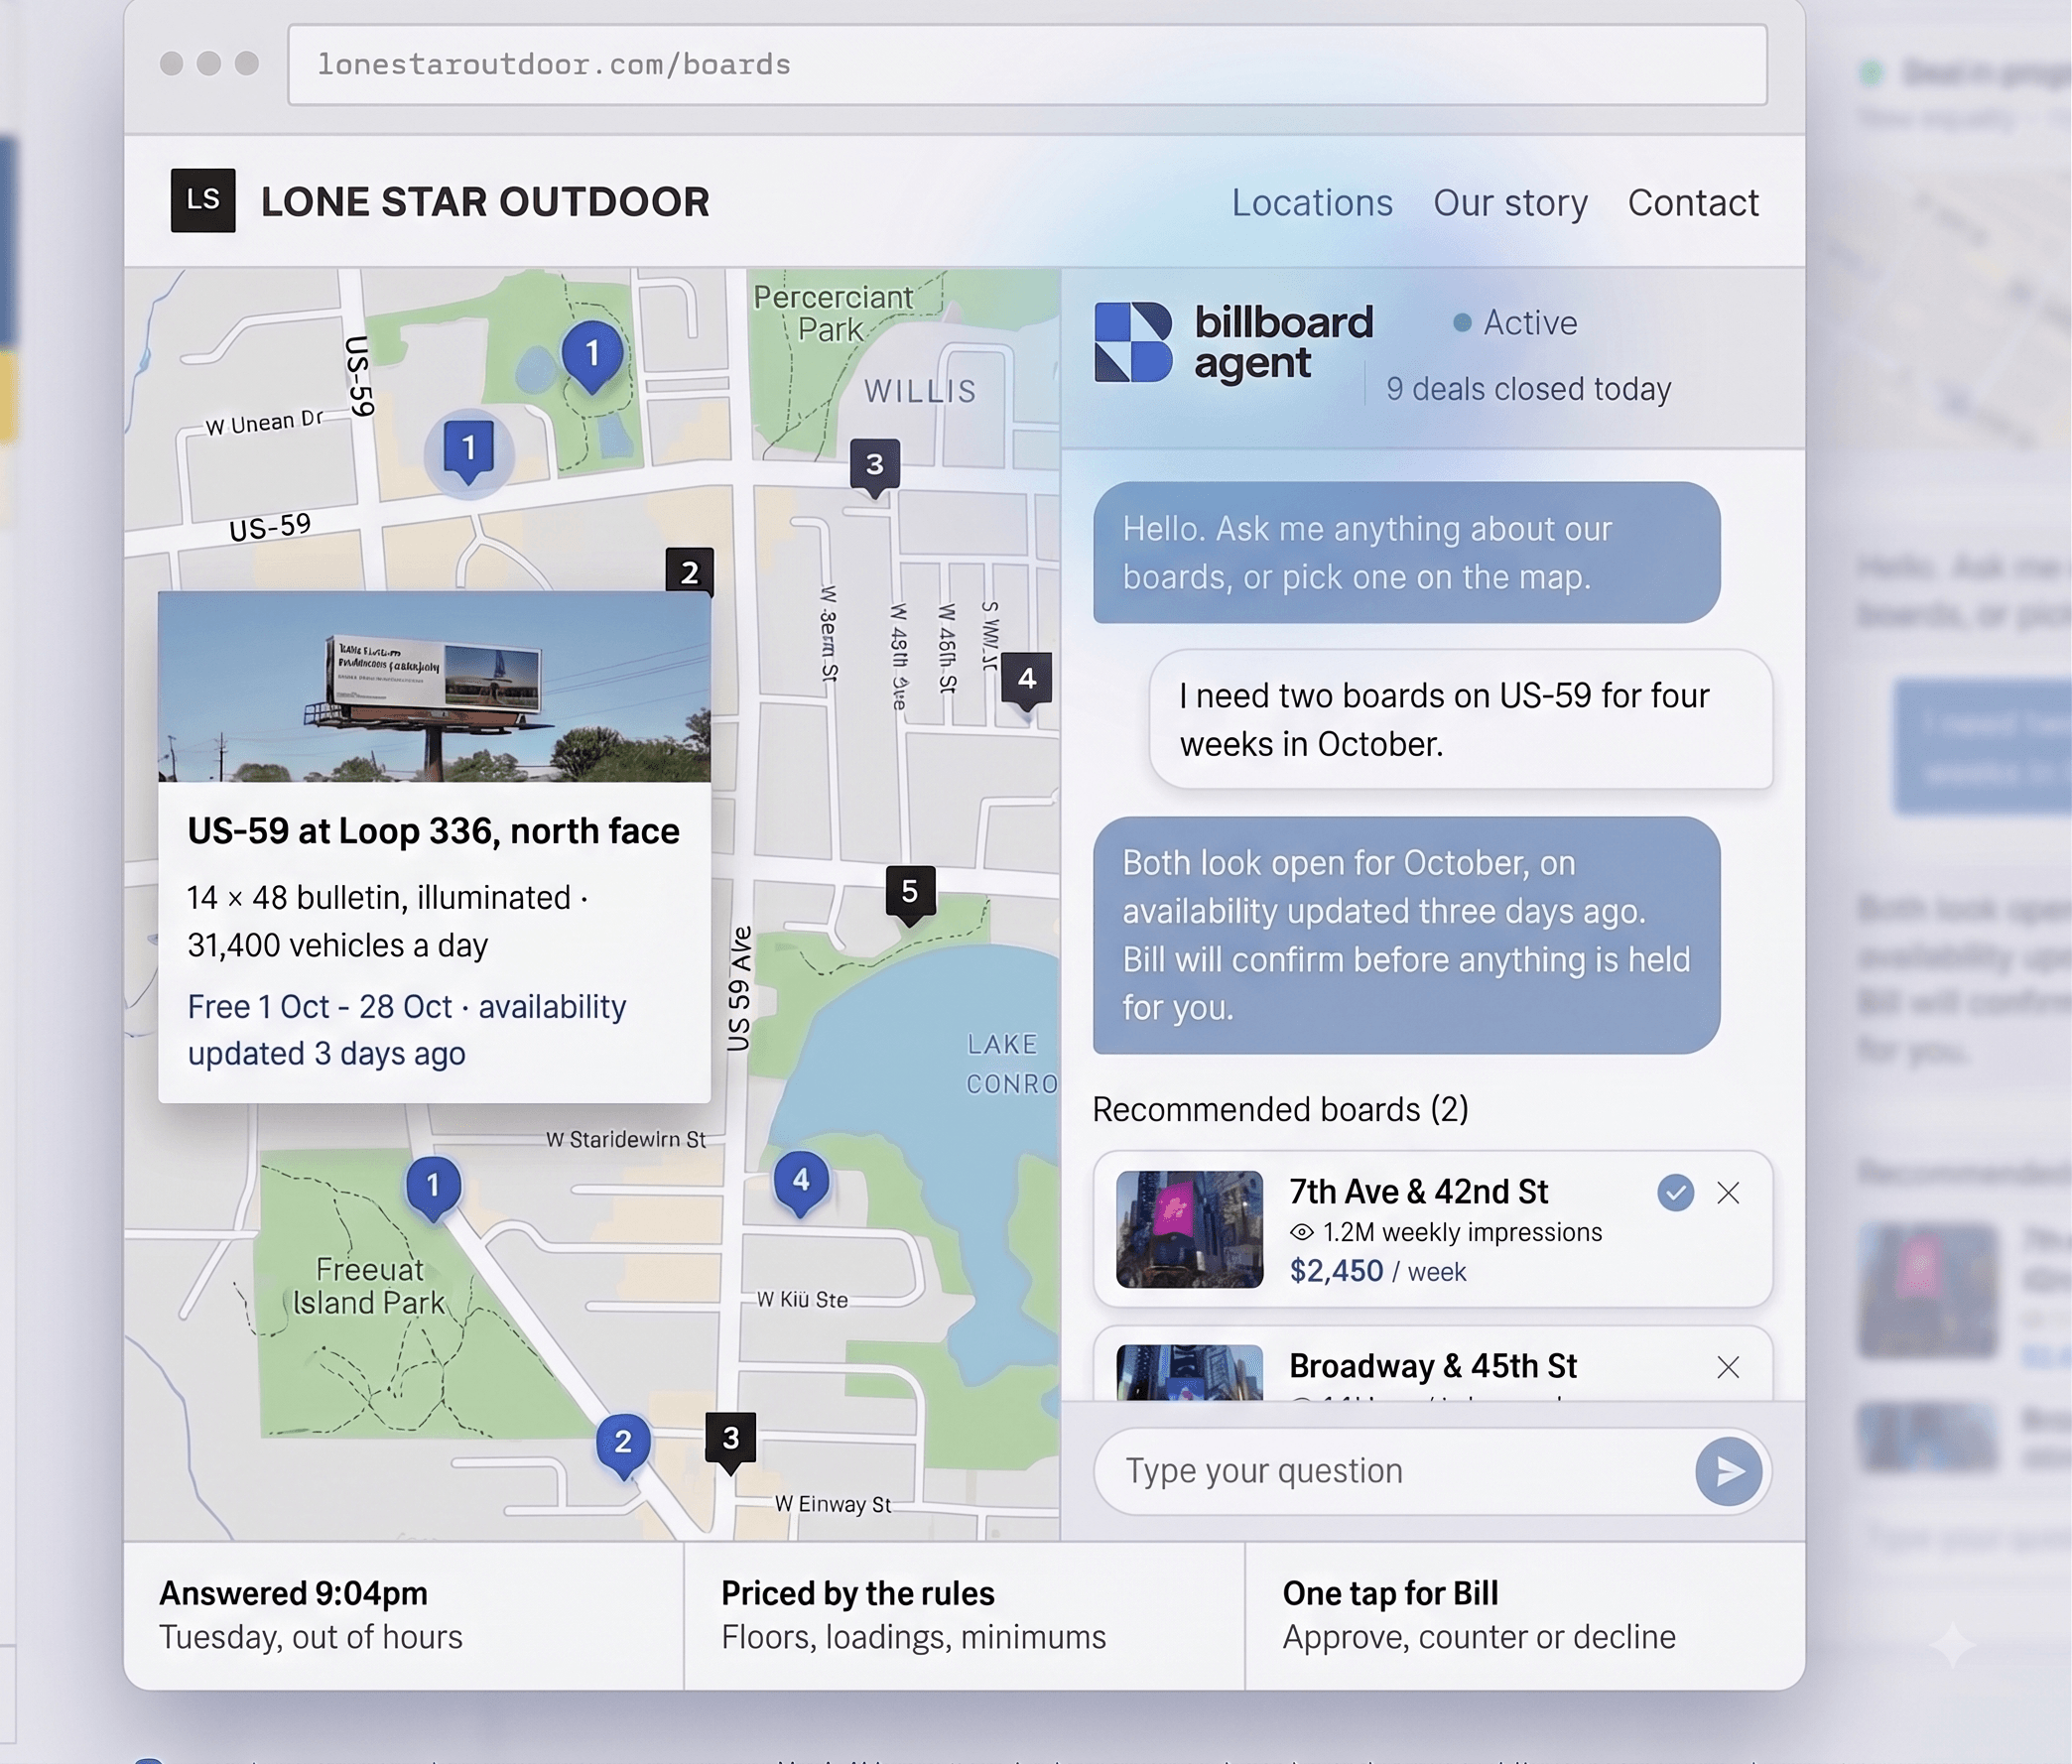The image size is (2072, 1764).
Task: Click the Free 1 Oct - 28 Oct availability text
Action: (406, 1030)
